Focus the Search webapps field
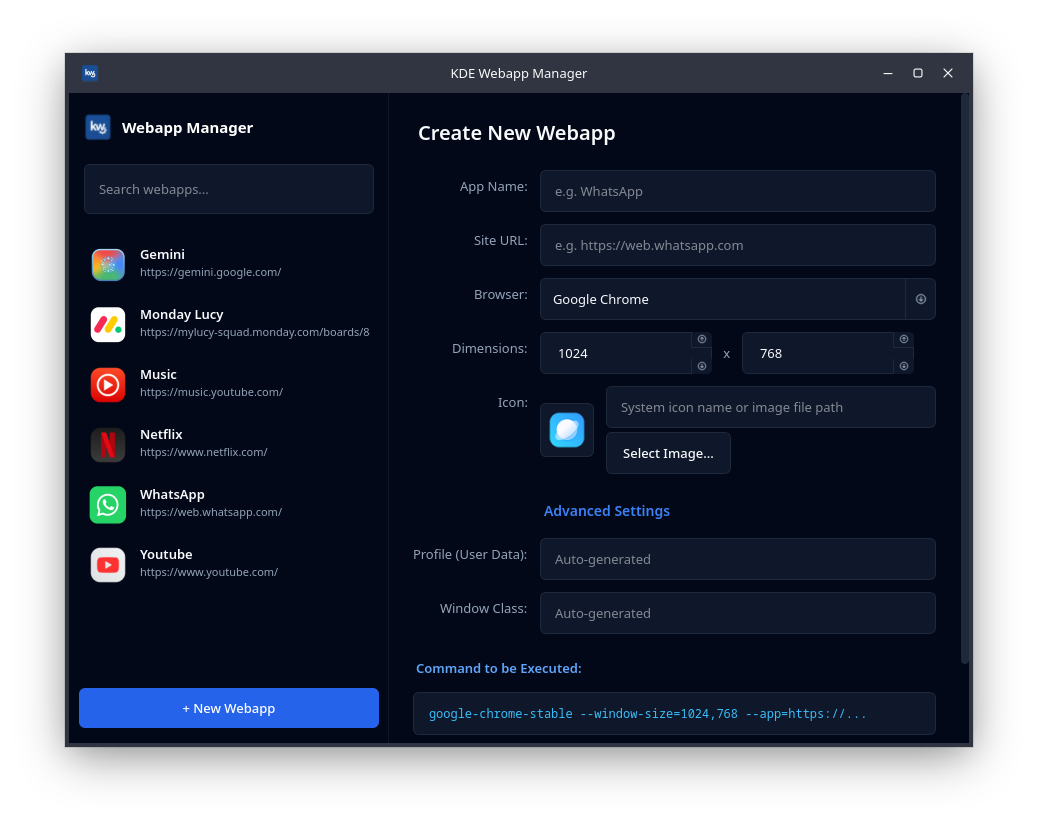Image resolution: width=1038 pixels, height=824 pixels. (229, 189)
